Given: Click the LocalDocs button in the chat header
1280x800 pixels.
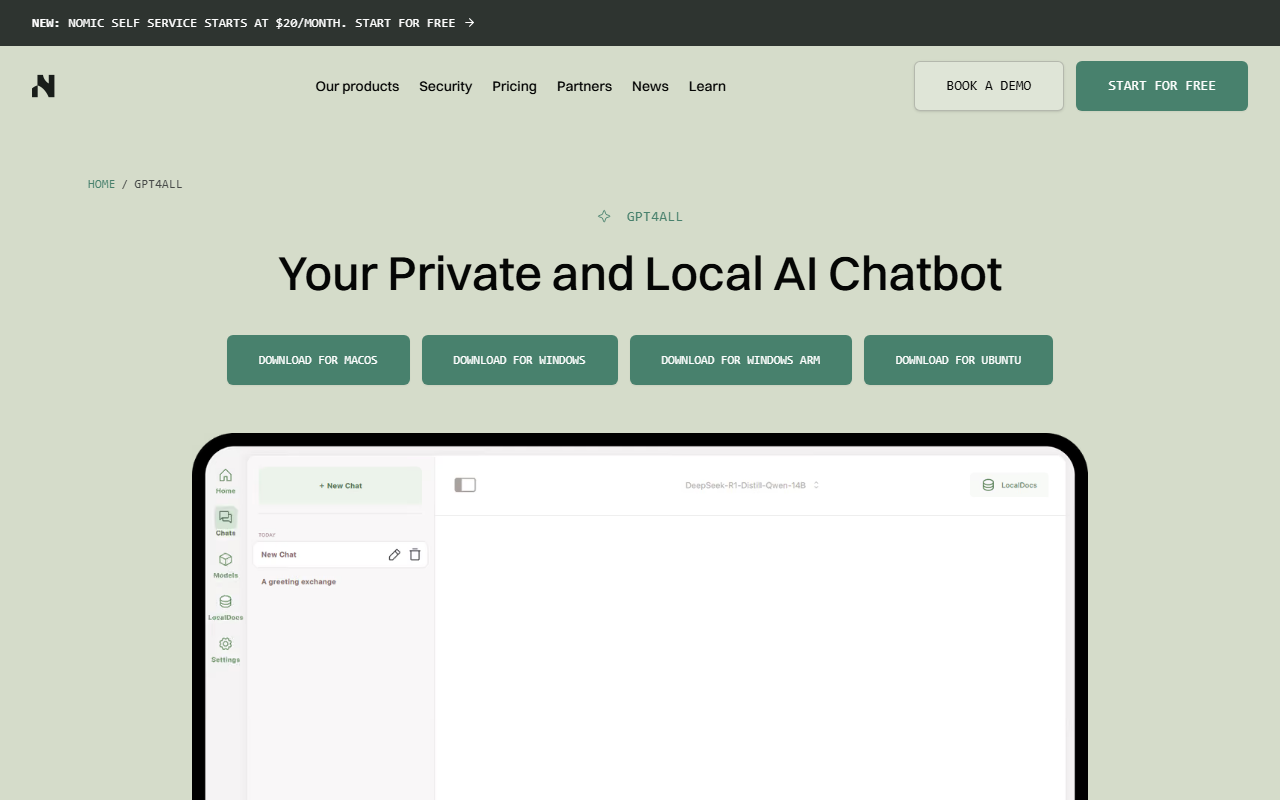Looking at the screenshot, I should click(x=1009, y=485).
